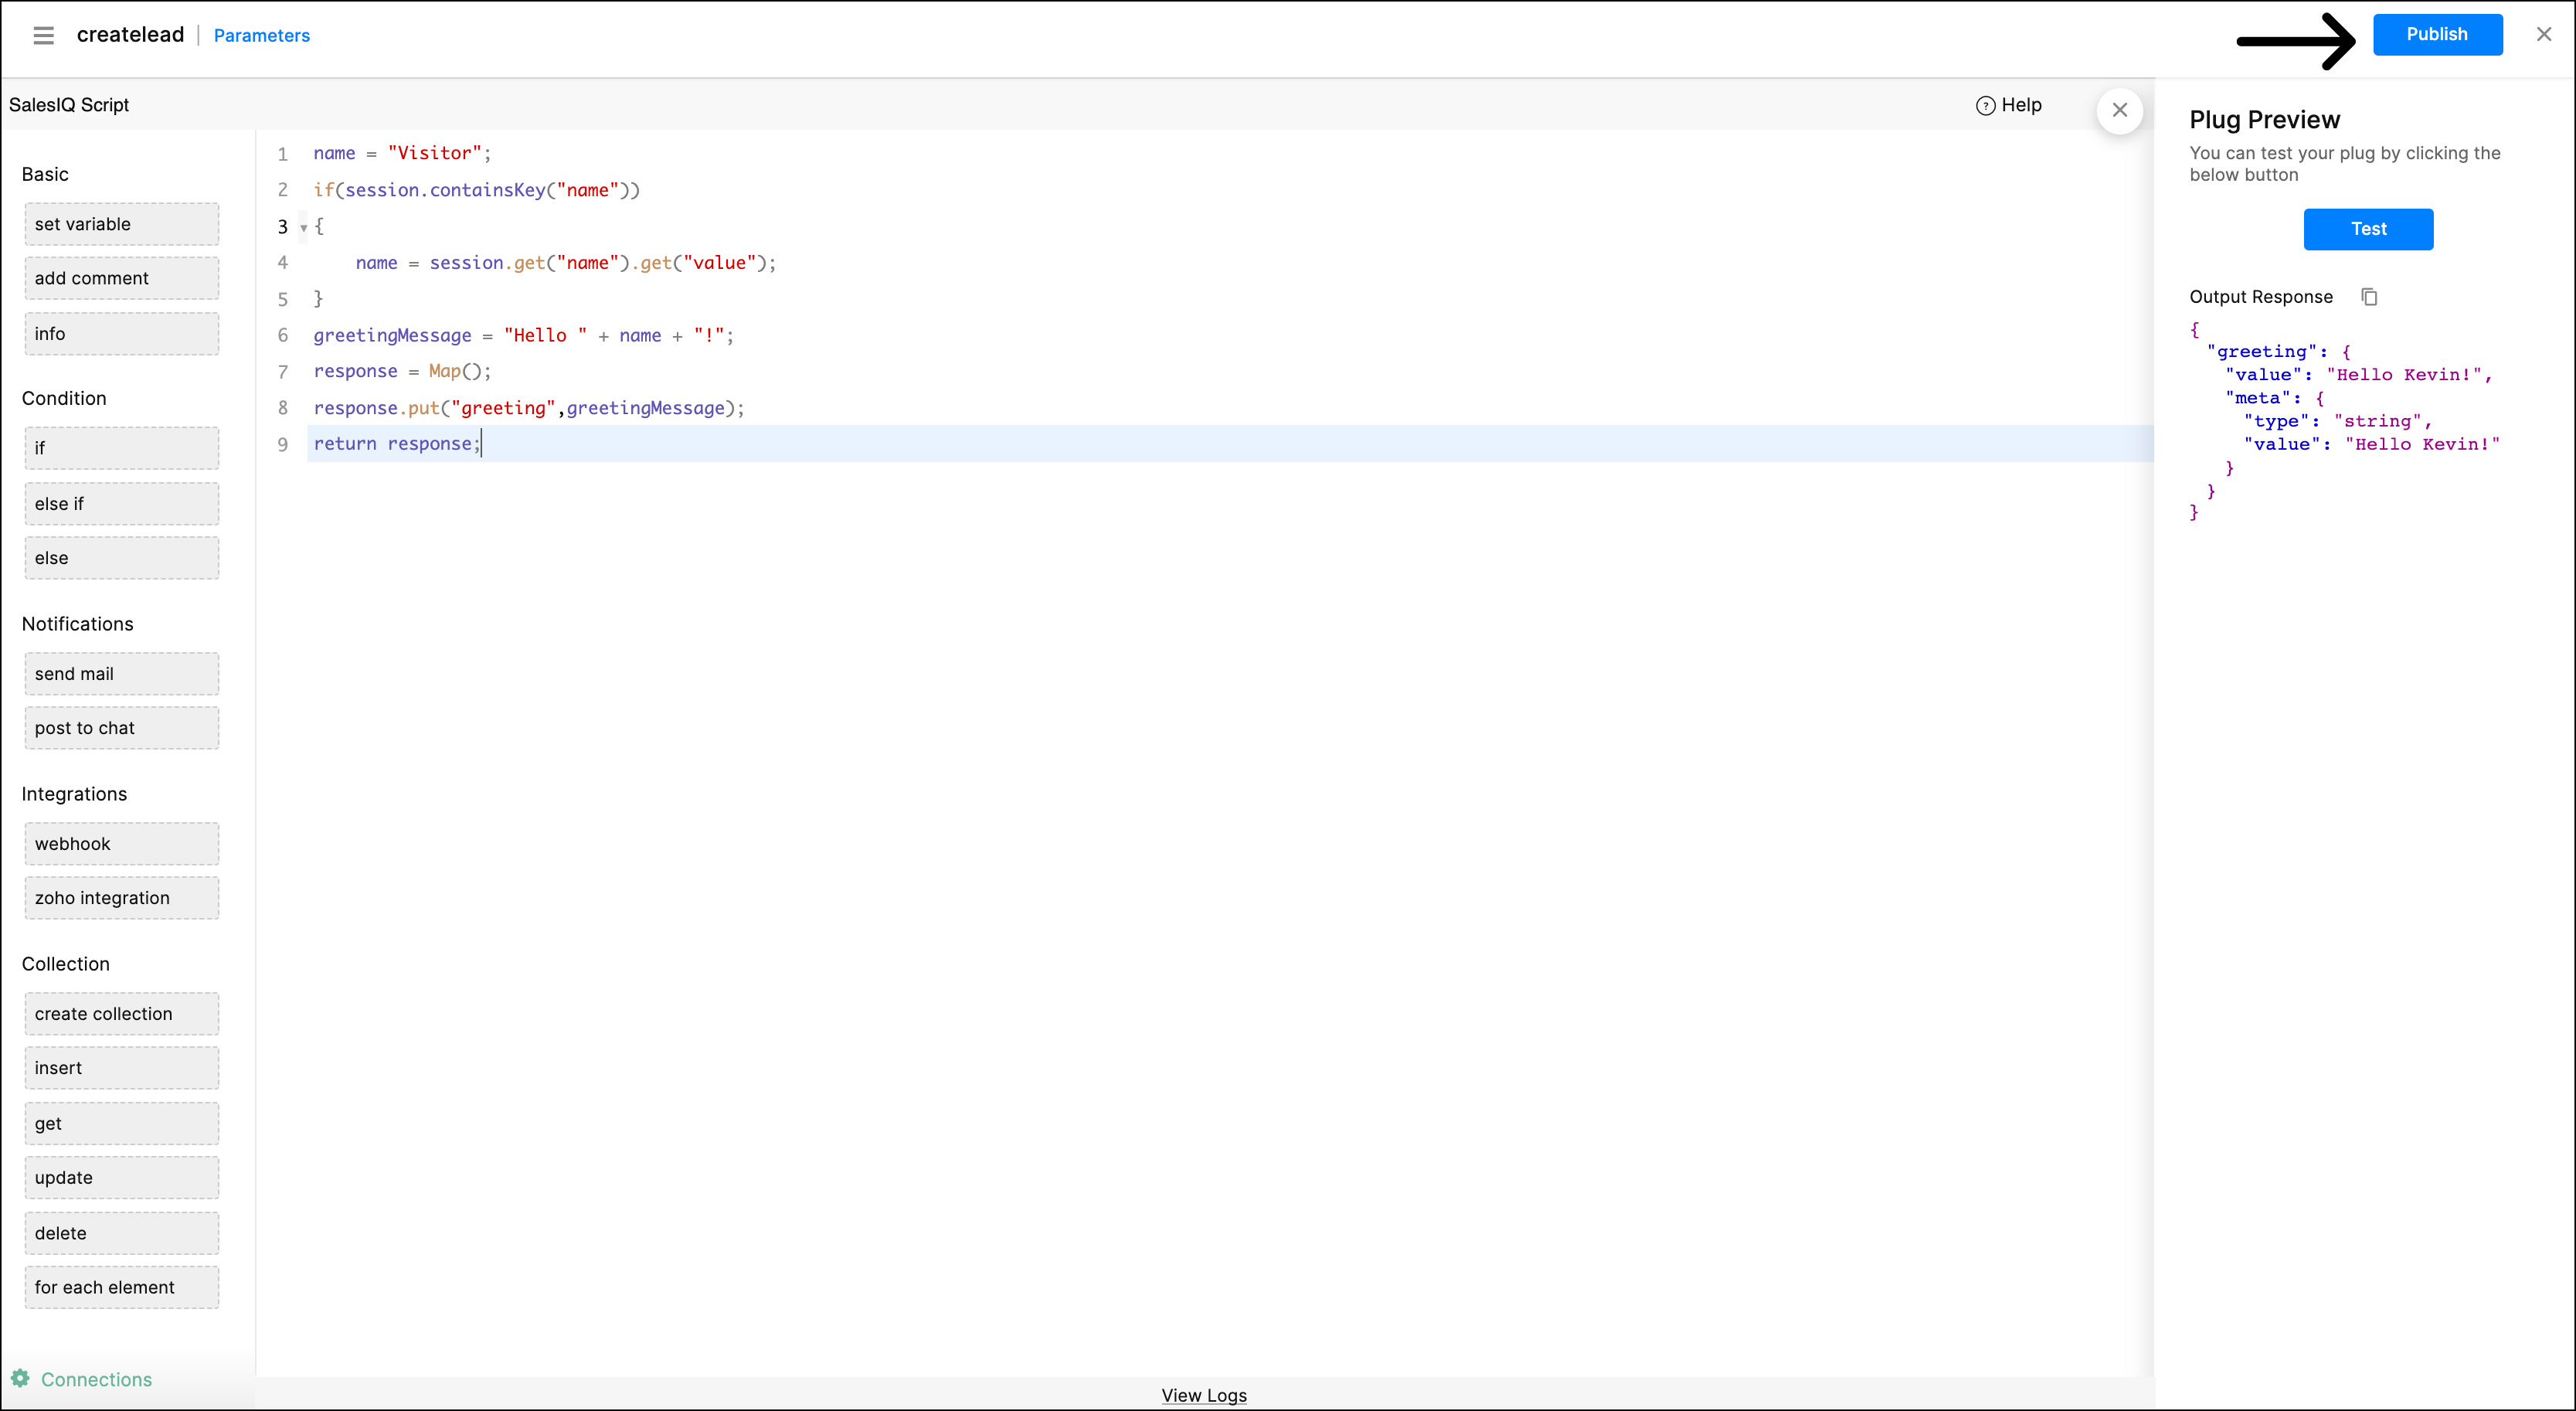The width and height of the screenshot is (2576, 1411).
Task: Select the set variable block
Action: tap(122, 224)
